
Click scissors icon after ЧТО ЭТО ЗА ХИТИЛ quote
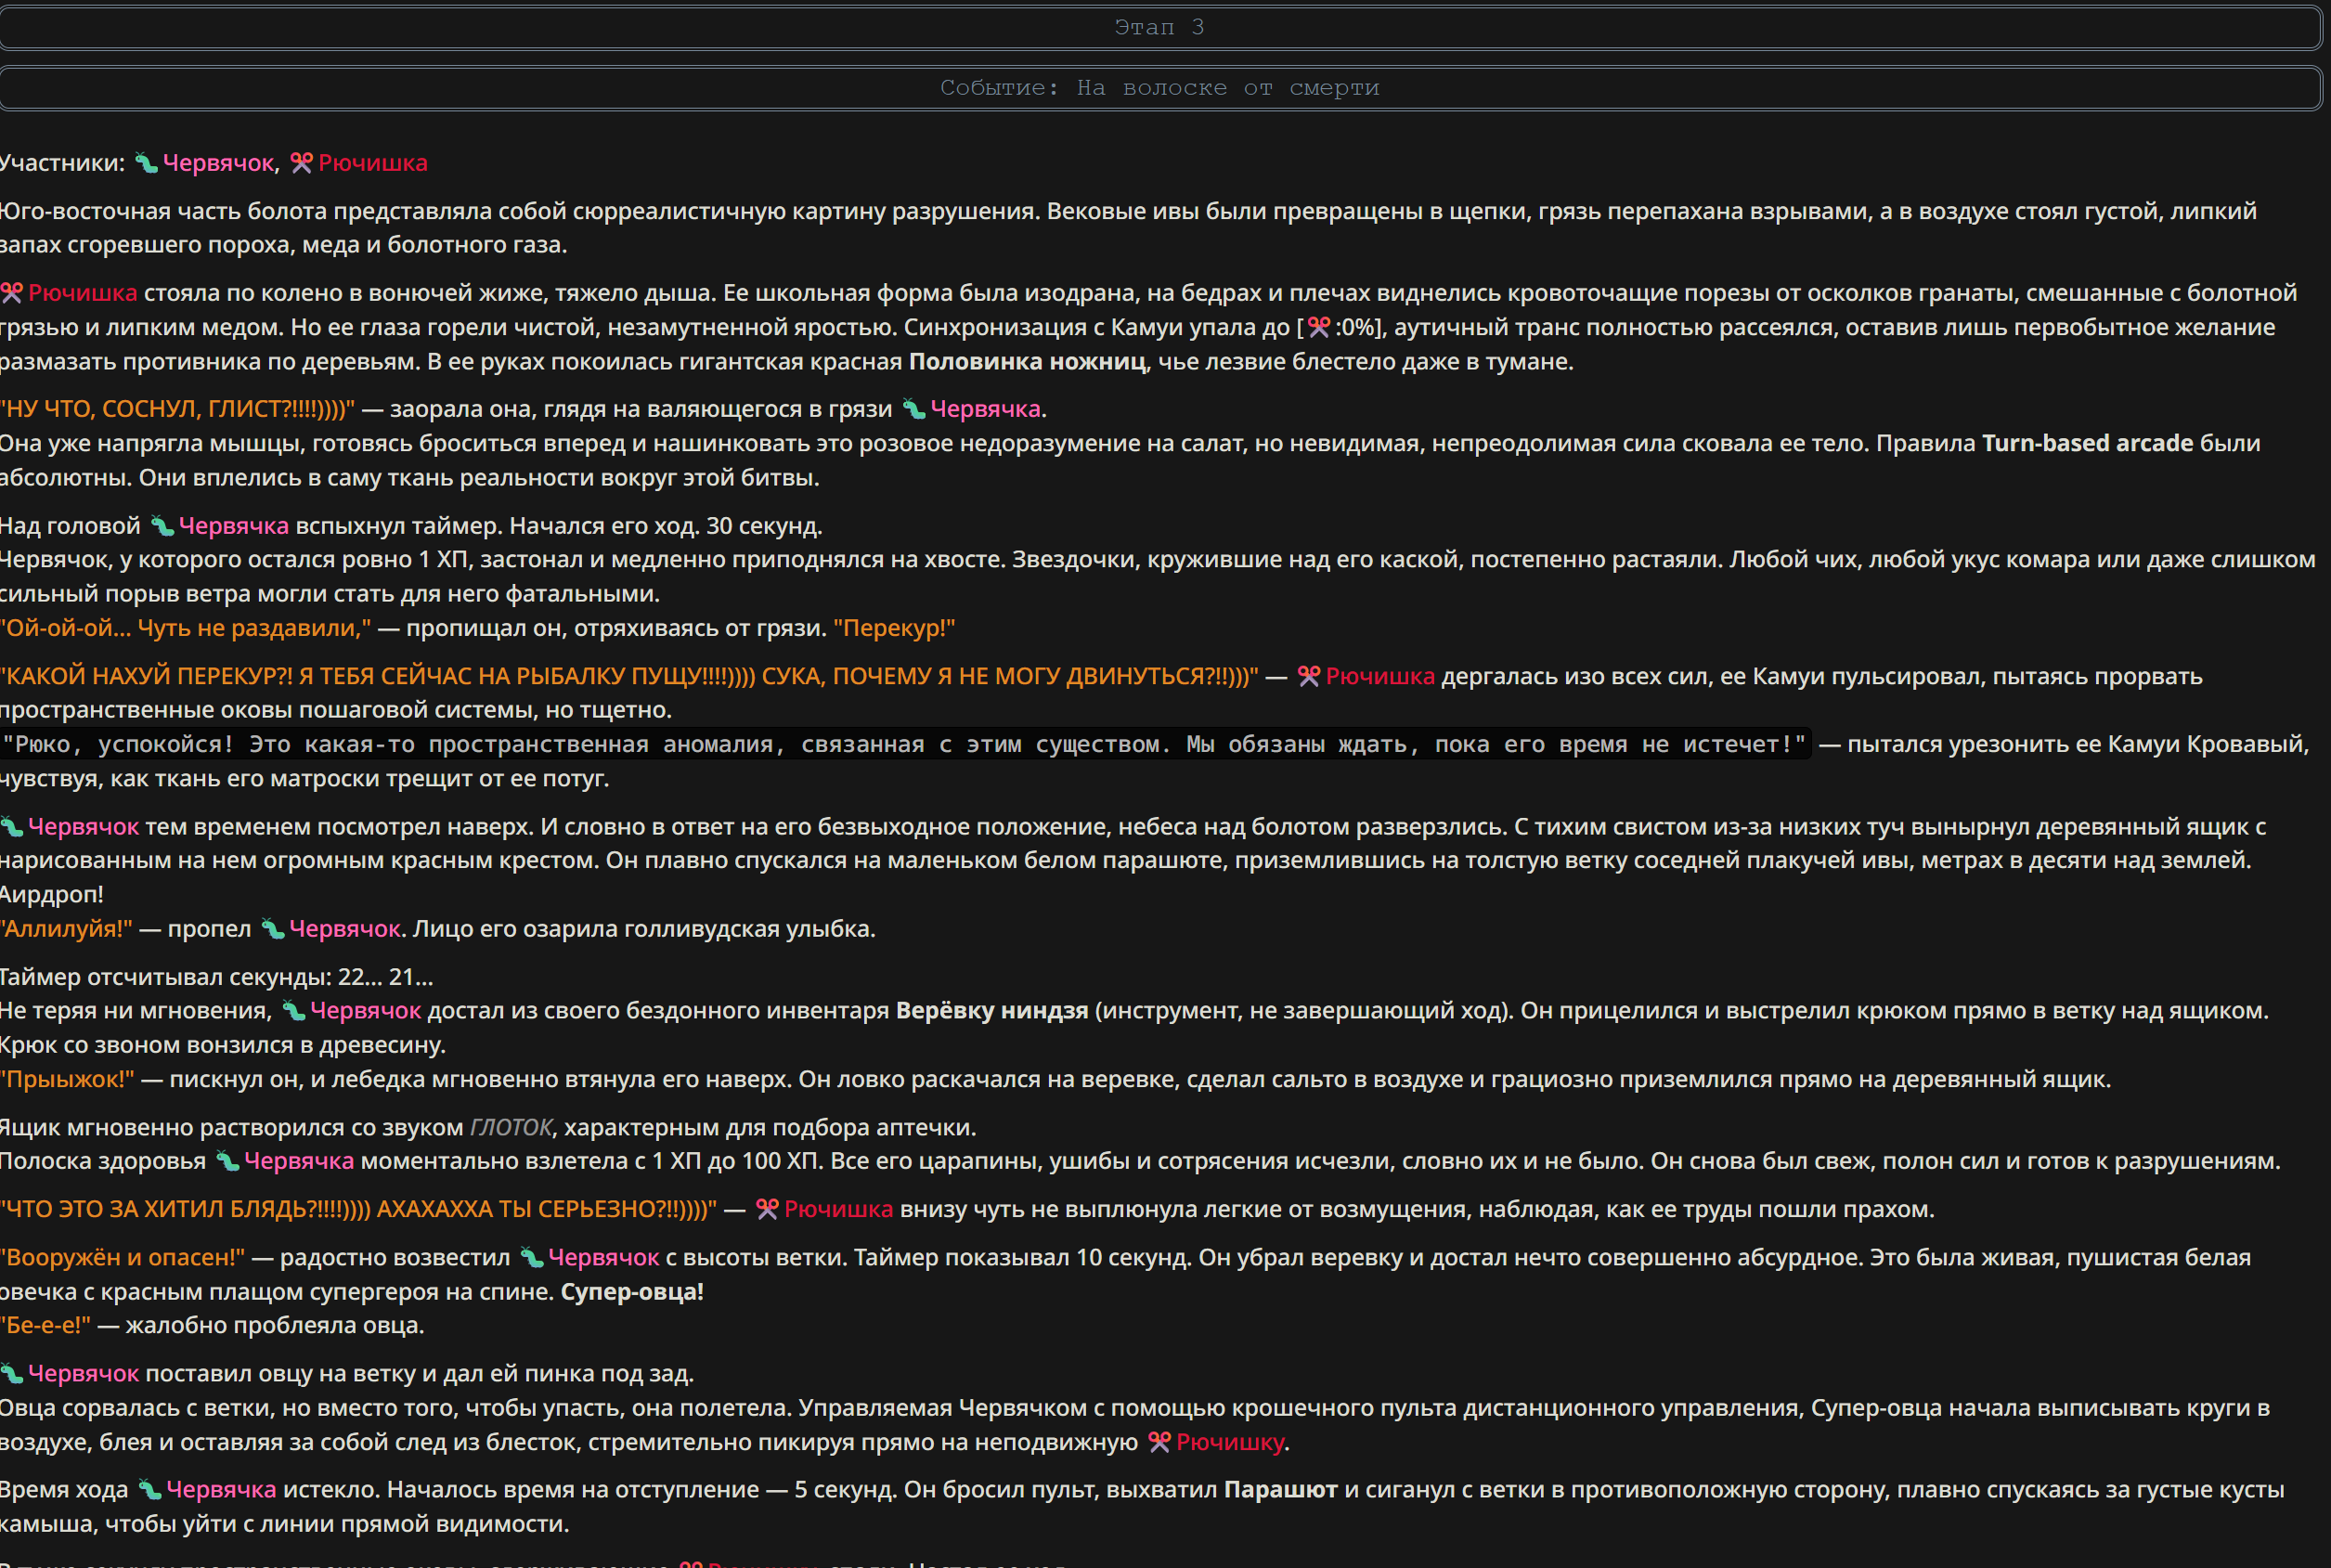[767, 1209]
